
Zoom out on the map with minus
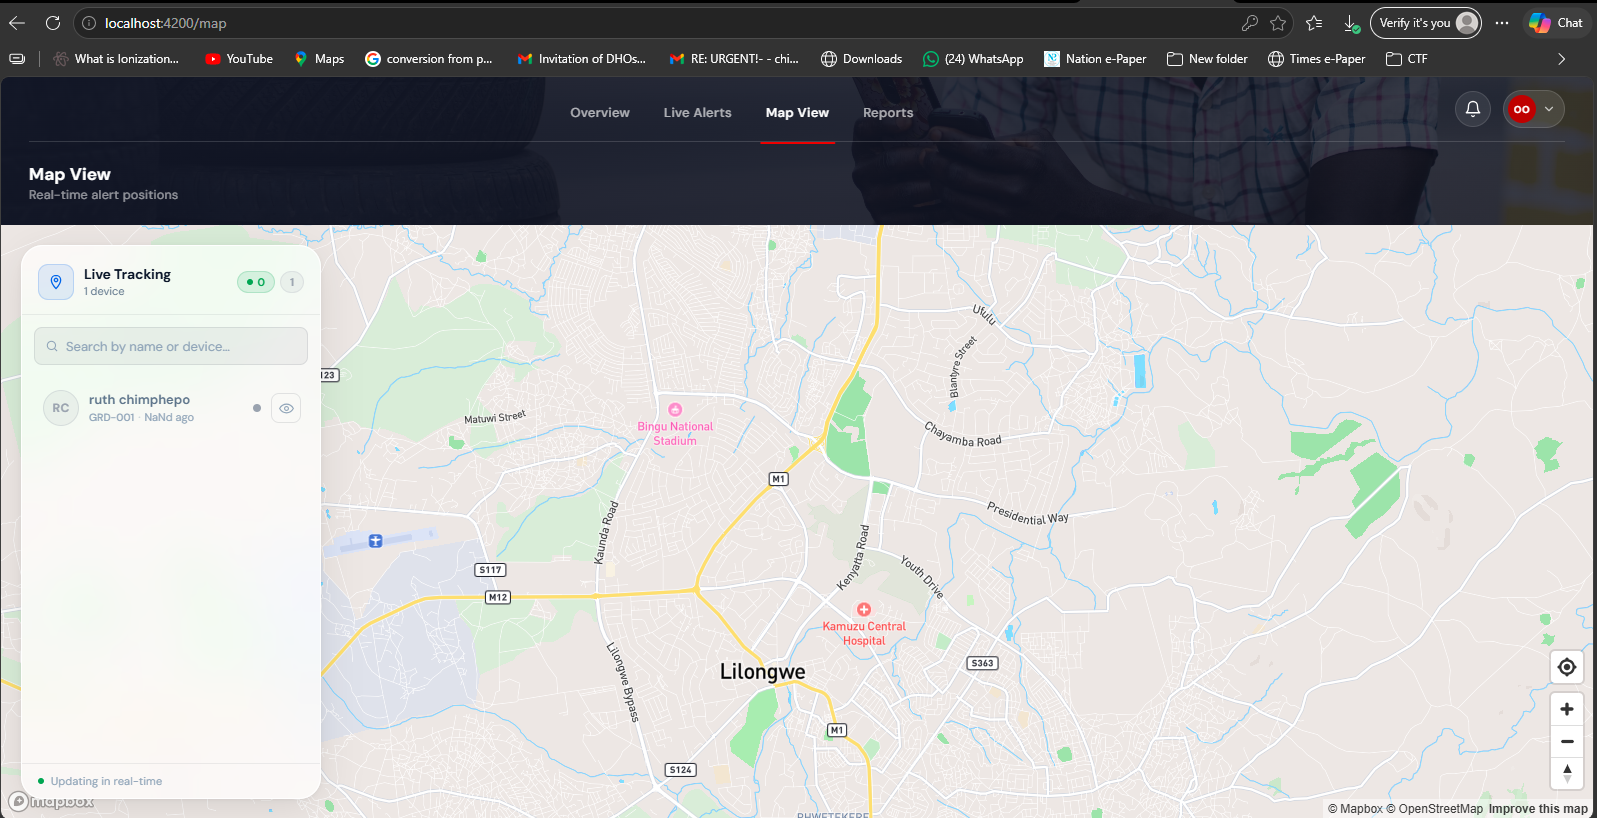click(1567, 741)
